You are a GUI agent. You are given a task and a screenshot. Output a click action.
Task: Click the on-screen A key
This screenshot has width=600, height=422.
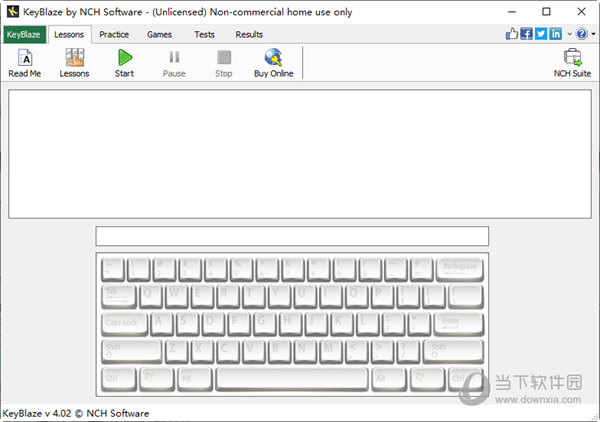coord(162,324)
